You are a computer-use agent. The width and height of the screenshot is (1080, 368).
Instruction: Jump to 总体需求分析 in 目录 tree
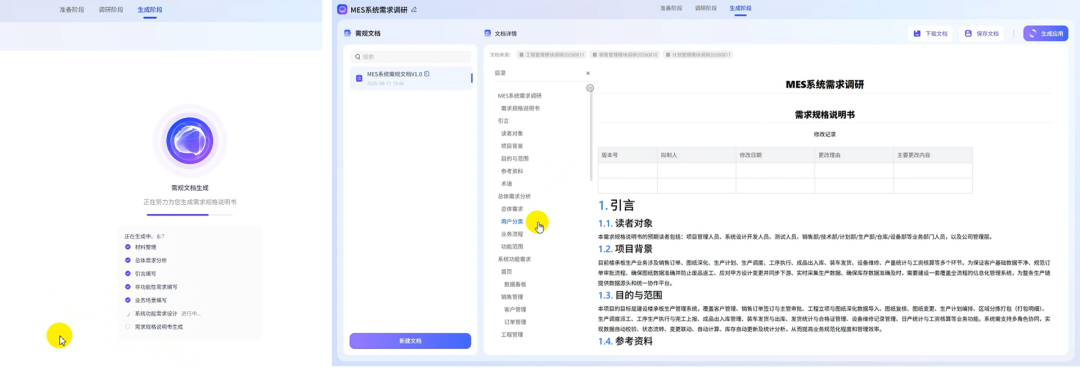(x=514, y=196)
